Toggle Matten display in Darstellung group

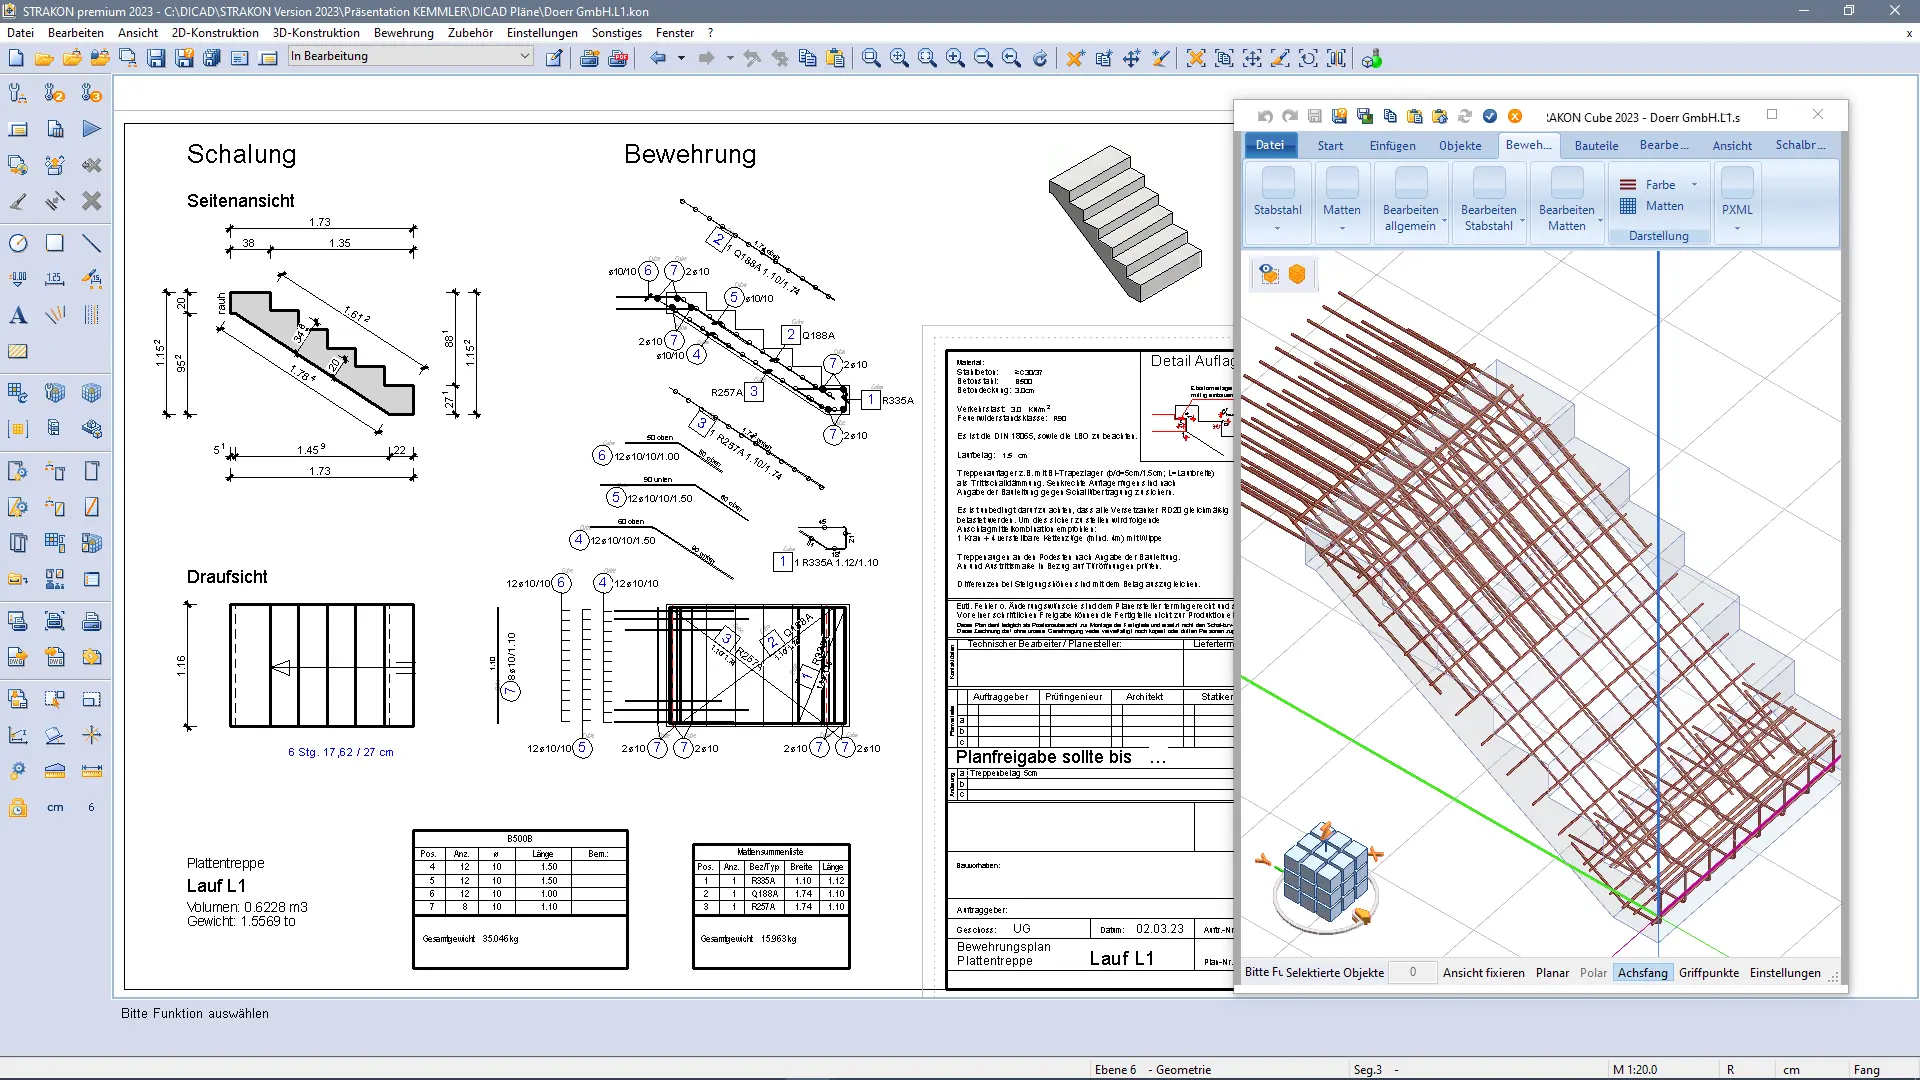point(1664,206)
